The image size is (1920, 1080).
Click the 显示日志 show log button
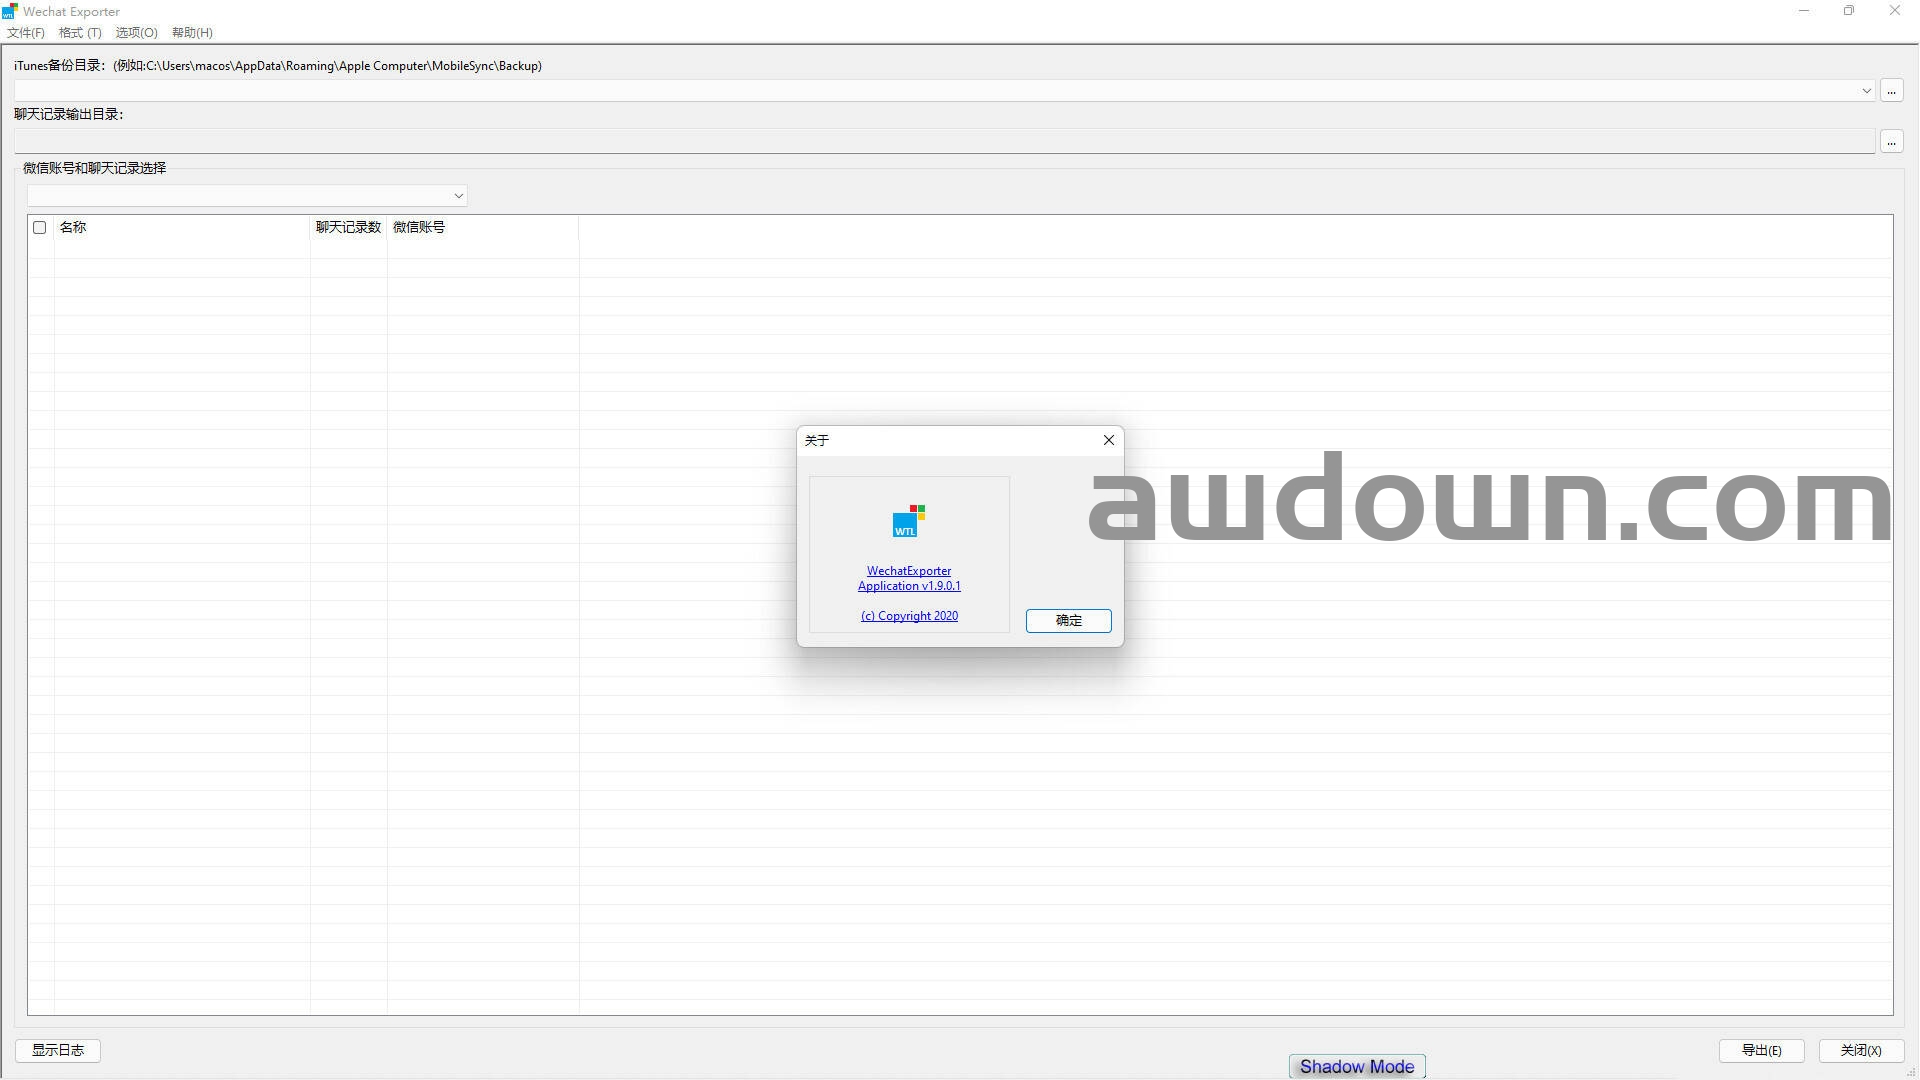coord(58,1050)
